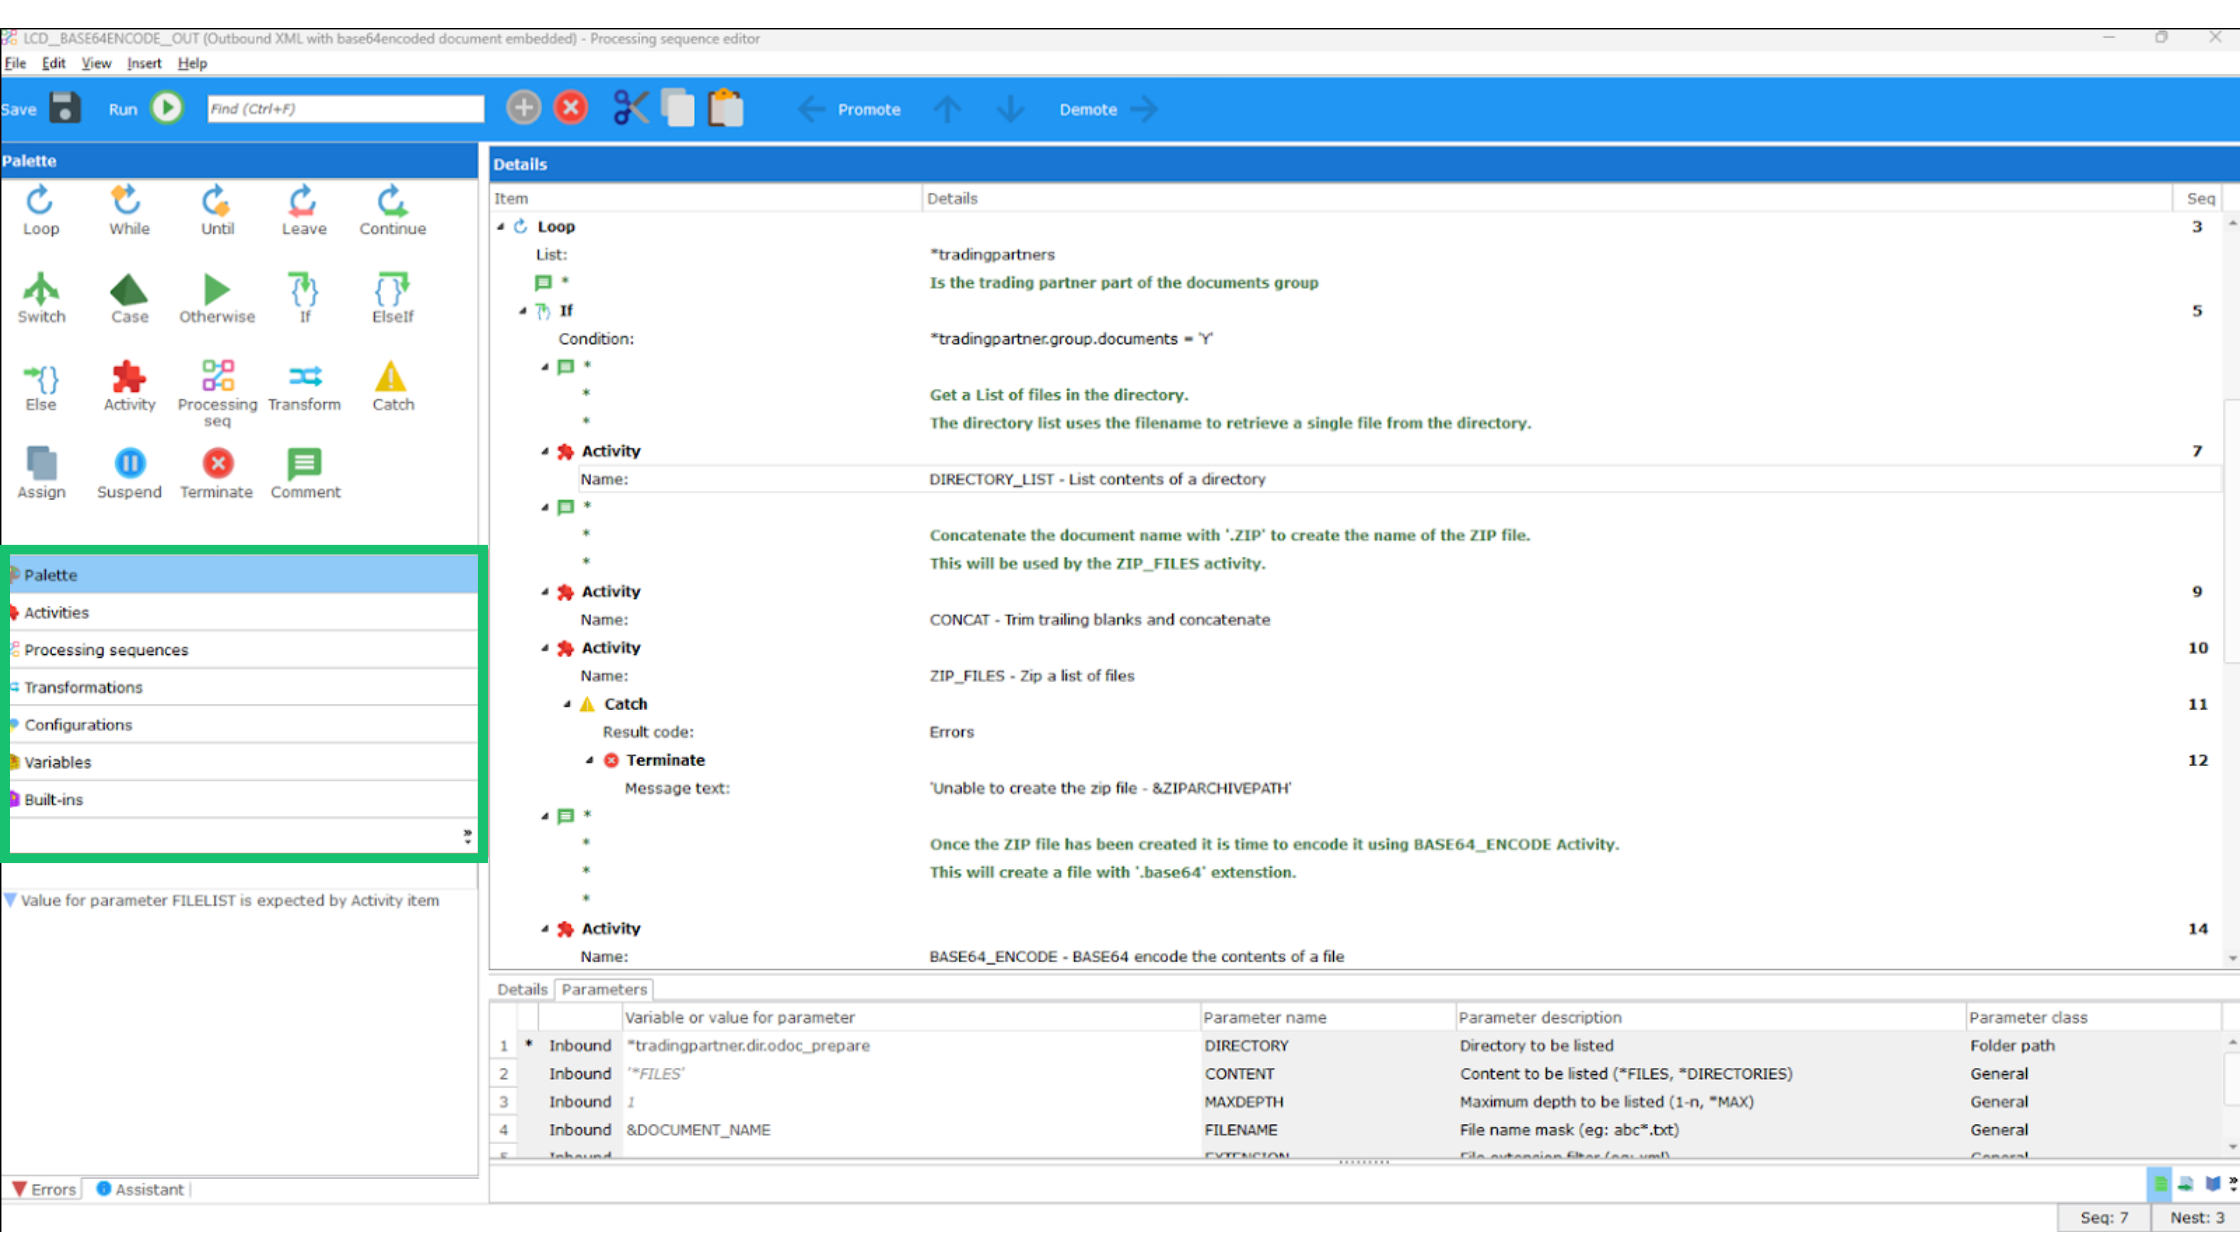Click the Save disk icon

(65, 108)
